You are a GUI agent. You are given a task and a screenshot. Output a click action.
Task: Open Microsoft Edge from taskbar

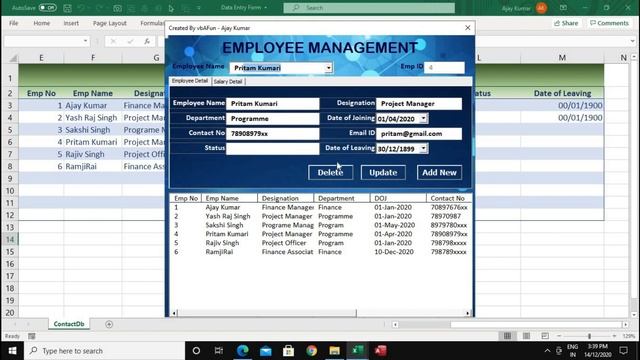pyautogui.click(x=242, y=351)
